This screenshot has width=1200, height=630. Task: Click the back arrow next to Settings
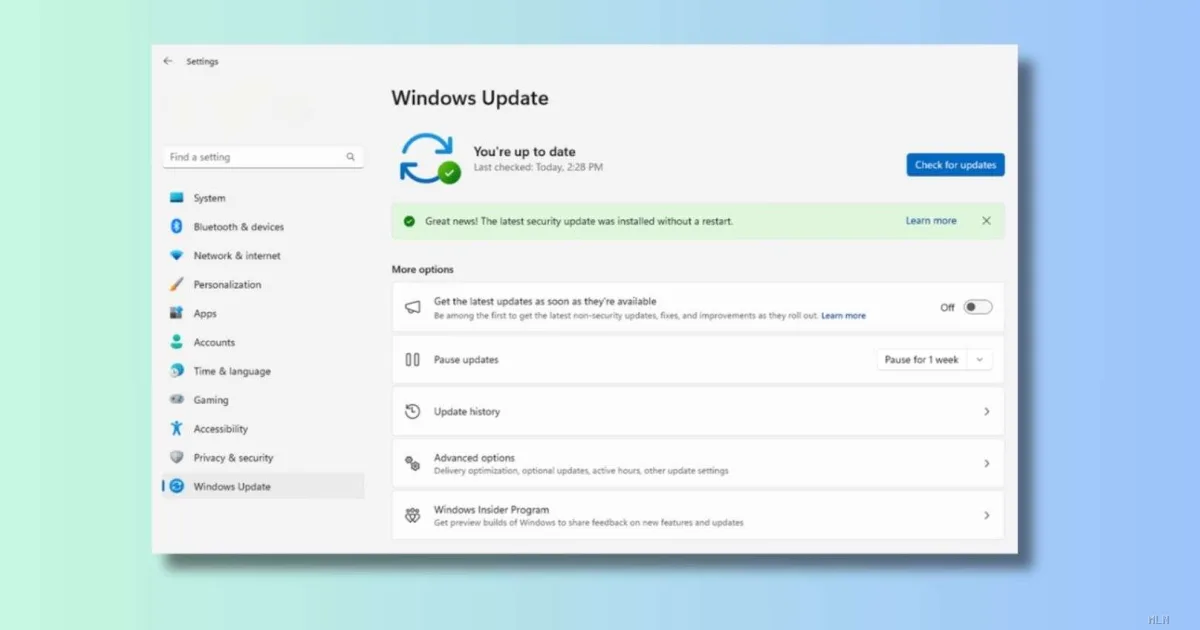click(168, 61)
